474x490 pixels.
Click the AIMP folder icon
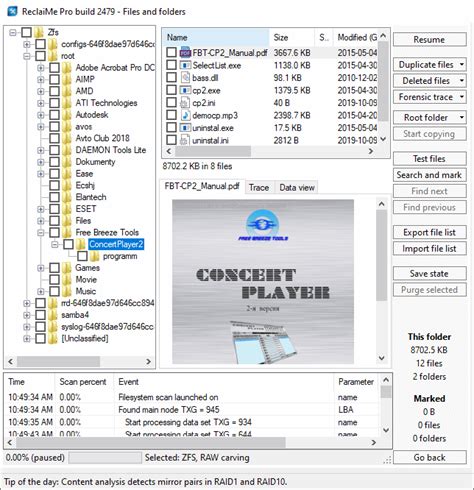pos(67,79)
